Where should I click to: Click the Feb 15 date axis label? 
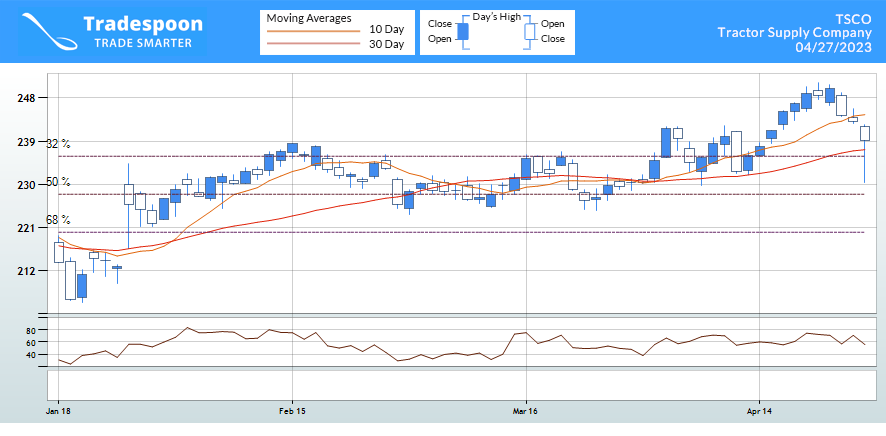292,411
